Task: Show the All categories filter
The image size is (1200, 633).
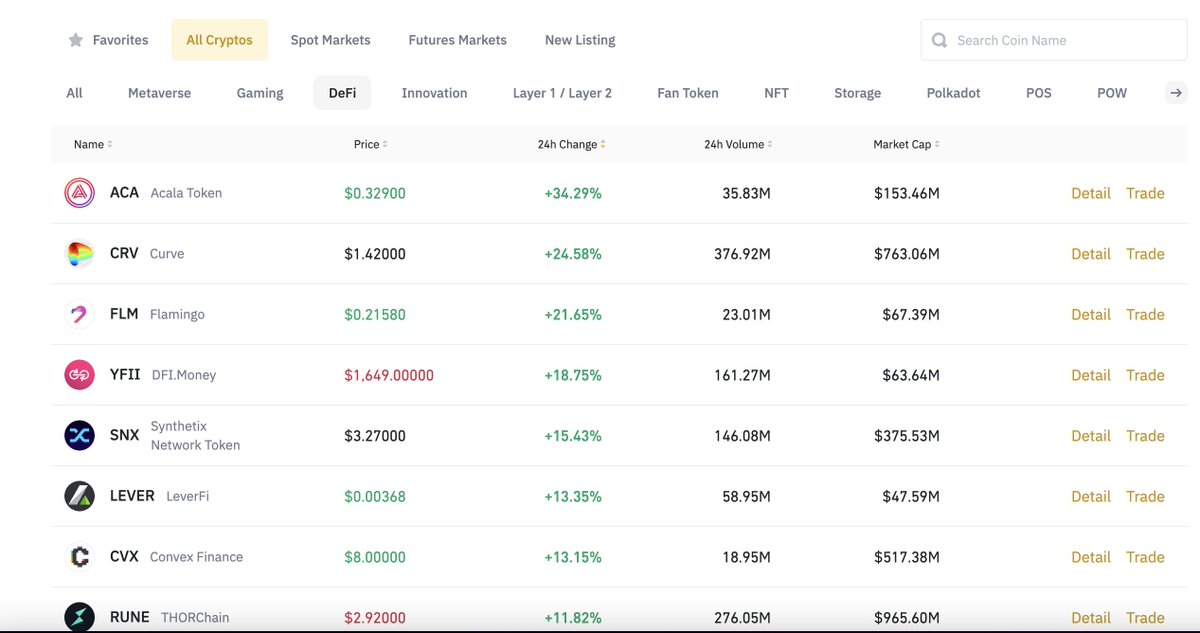Action: [x=74, y=93]
